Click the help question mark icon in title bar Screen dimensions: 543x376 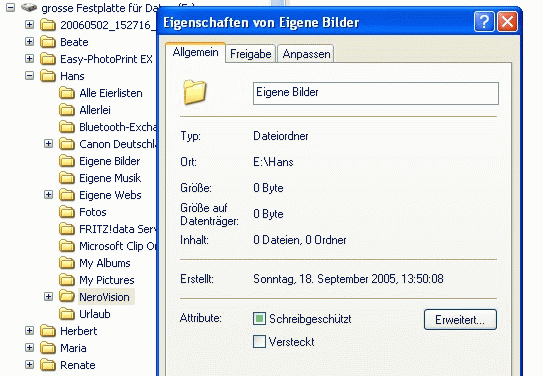click(484, 22)
